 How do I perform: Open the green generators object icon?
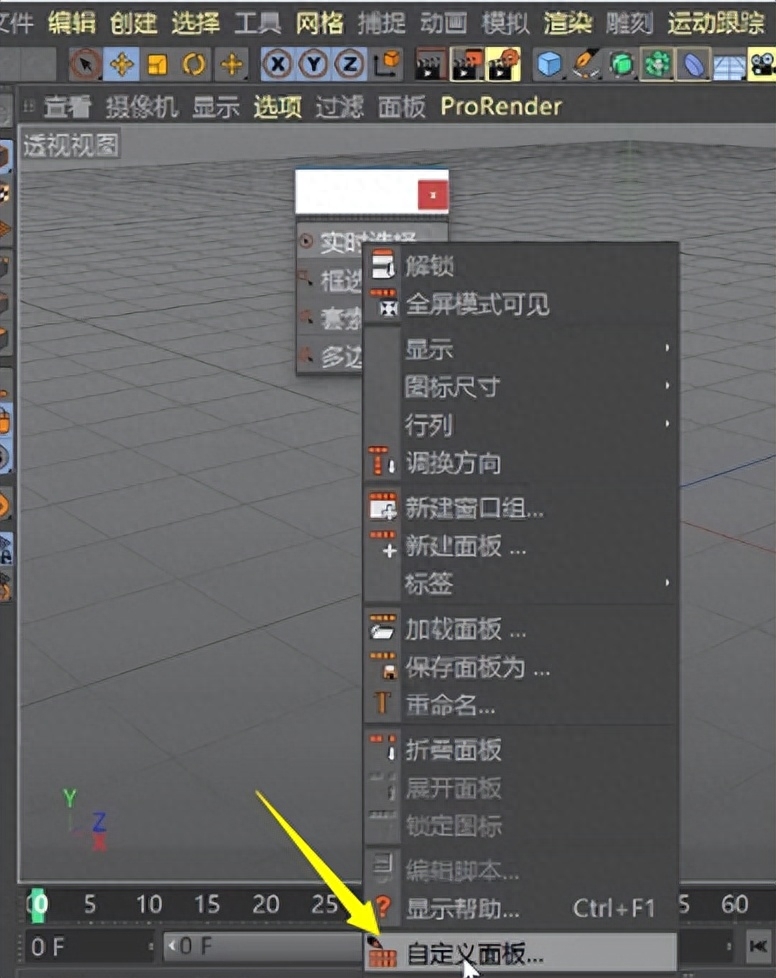pos(621,64)
